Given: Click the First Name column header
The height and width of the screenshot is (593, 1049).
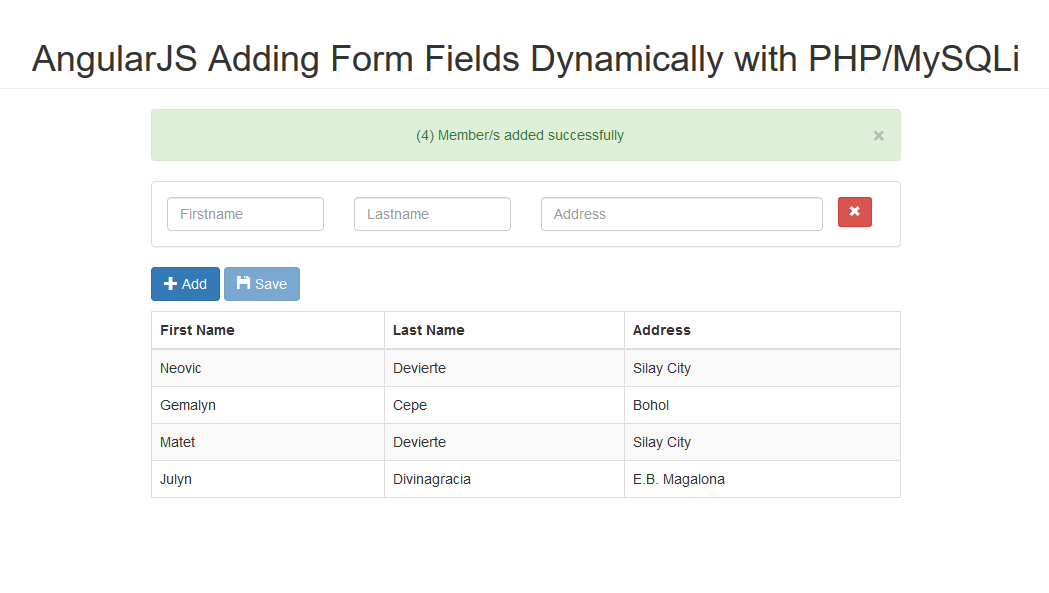Looking at the screenshot, I should (x=197, y=330).
